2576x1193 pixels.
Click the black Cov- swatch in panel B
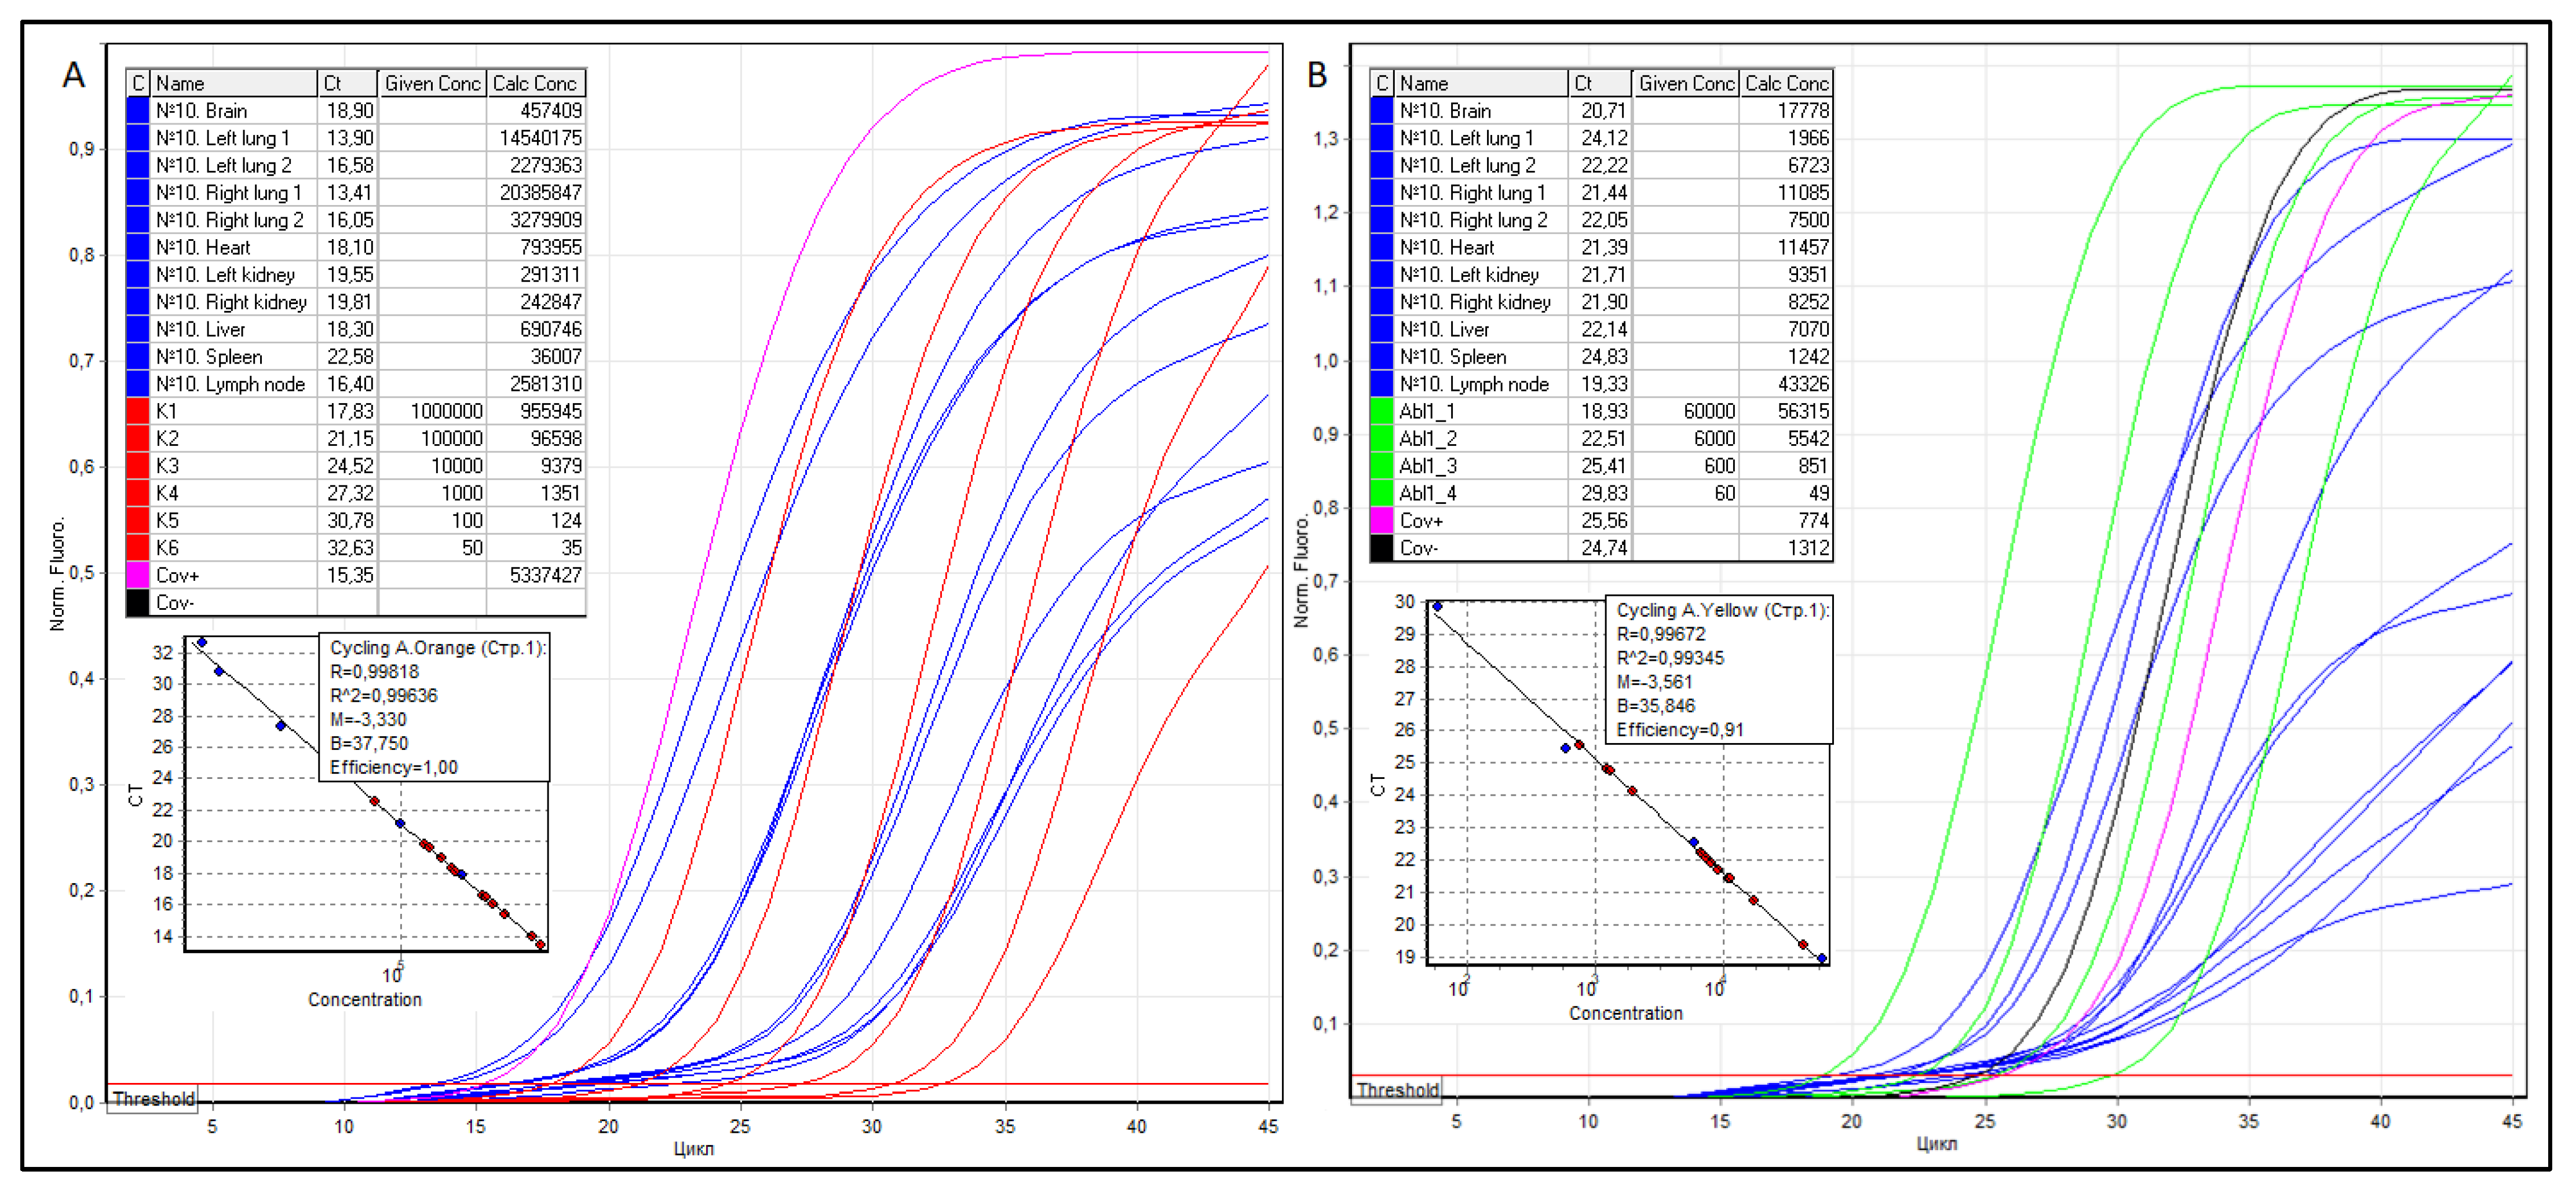coord(1382,548)
